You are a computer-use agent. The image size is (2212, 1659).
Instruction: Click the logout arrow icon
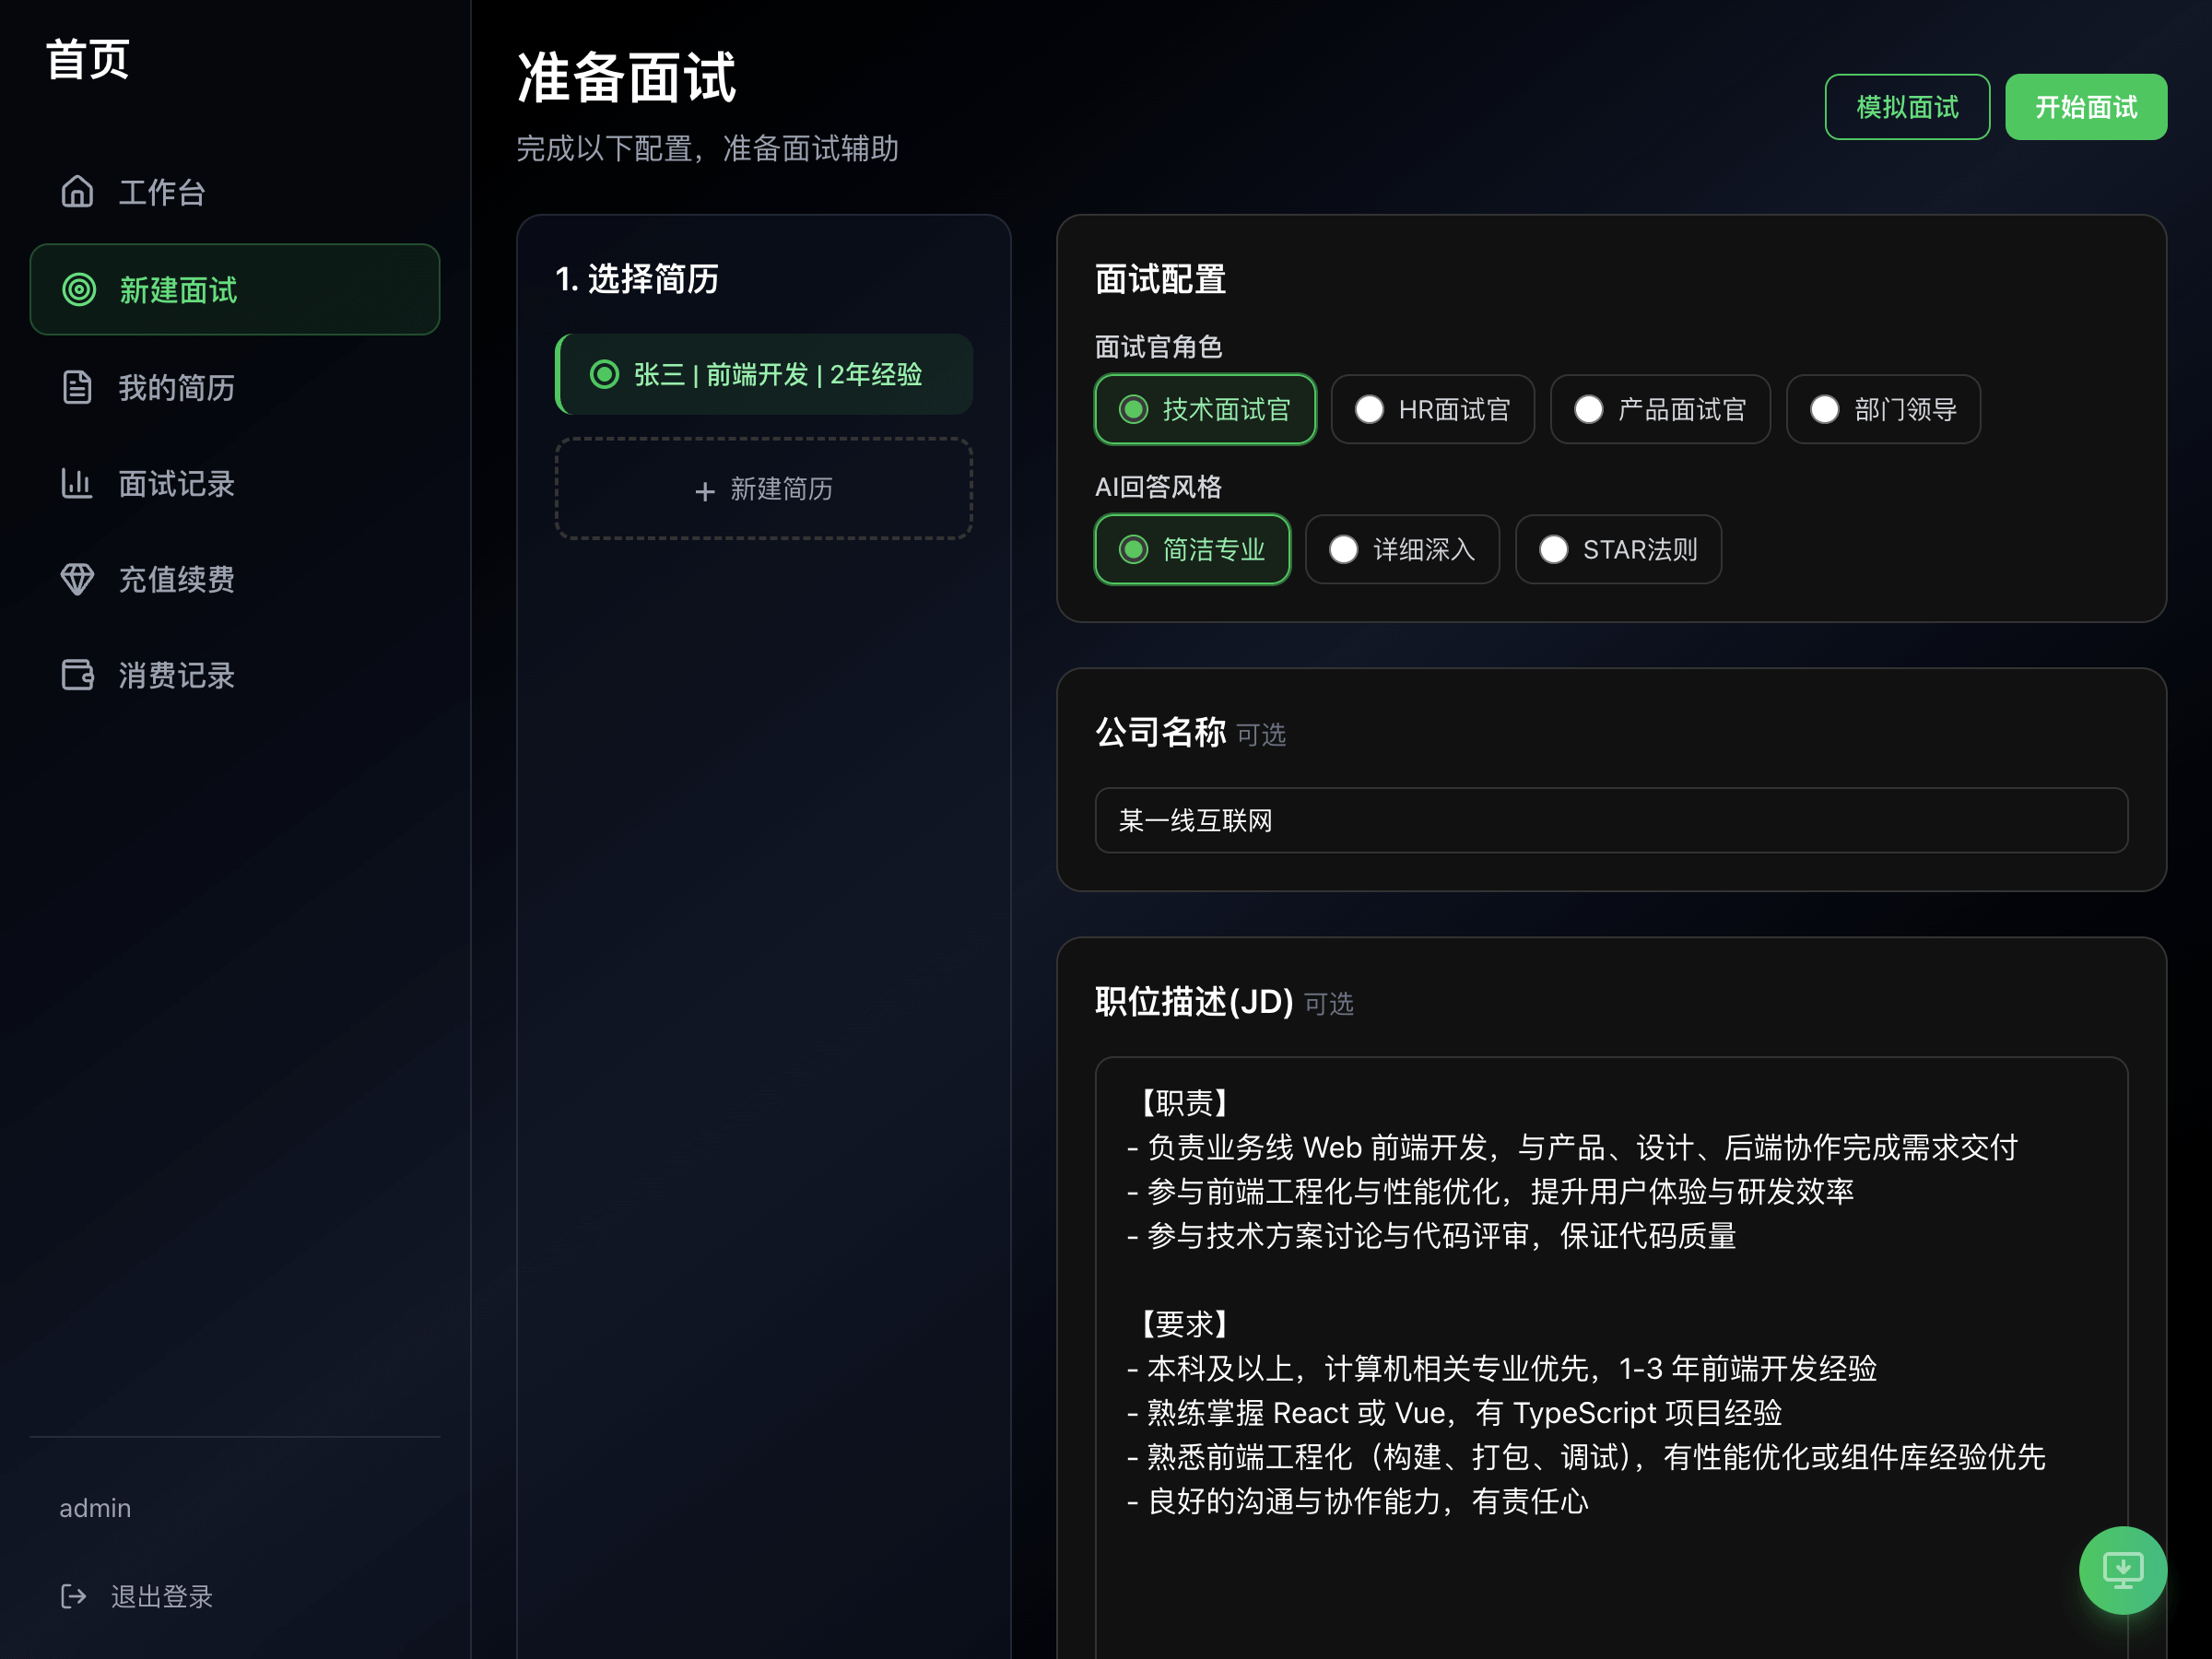[x=73, y=1596]
